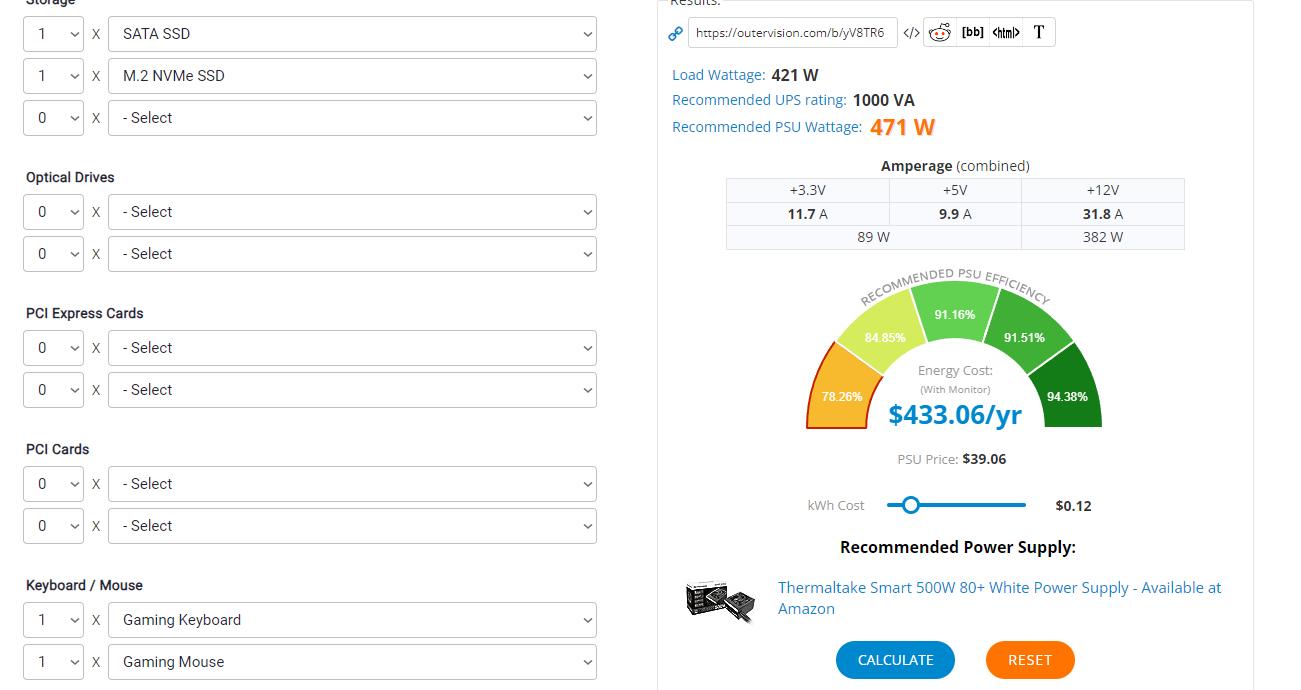Click the orange 471 W value
This screenshot has height=690, width=1301.
[x=902, y=127]
